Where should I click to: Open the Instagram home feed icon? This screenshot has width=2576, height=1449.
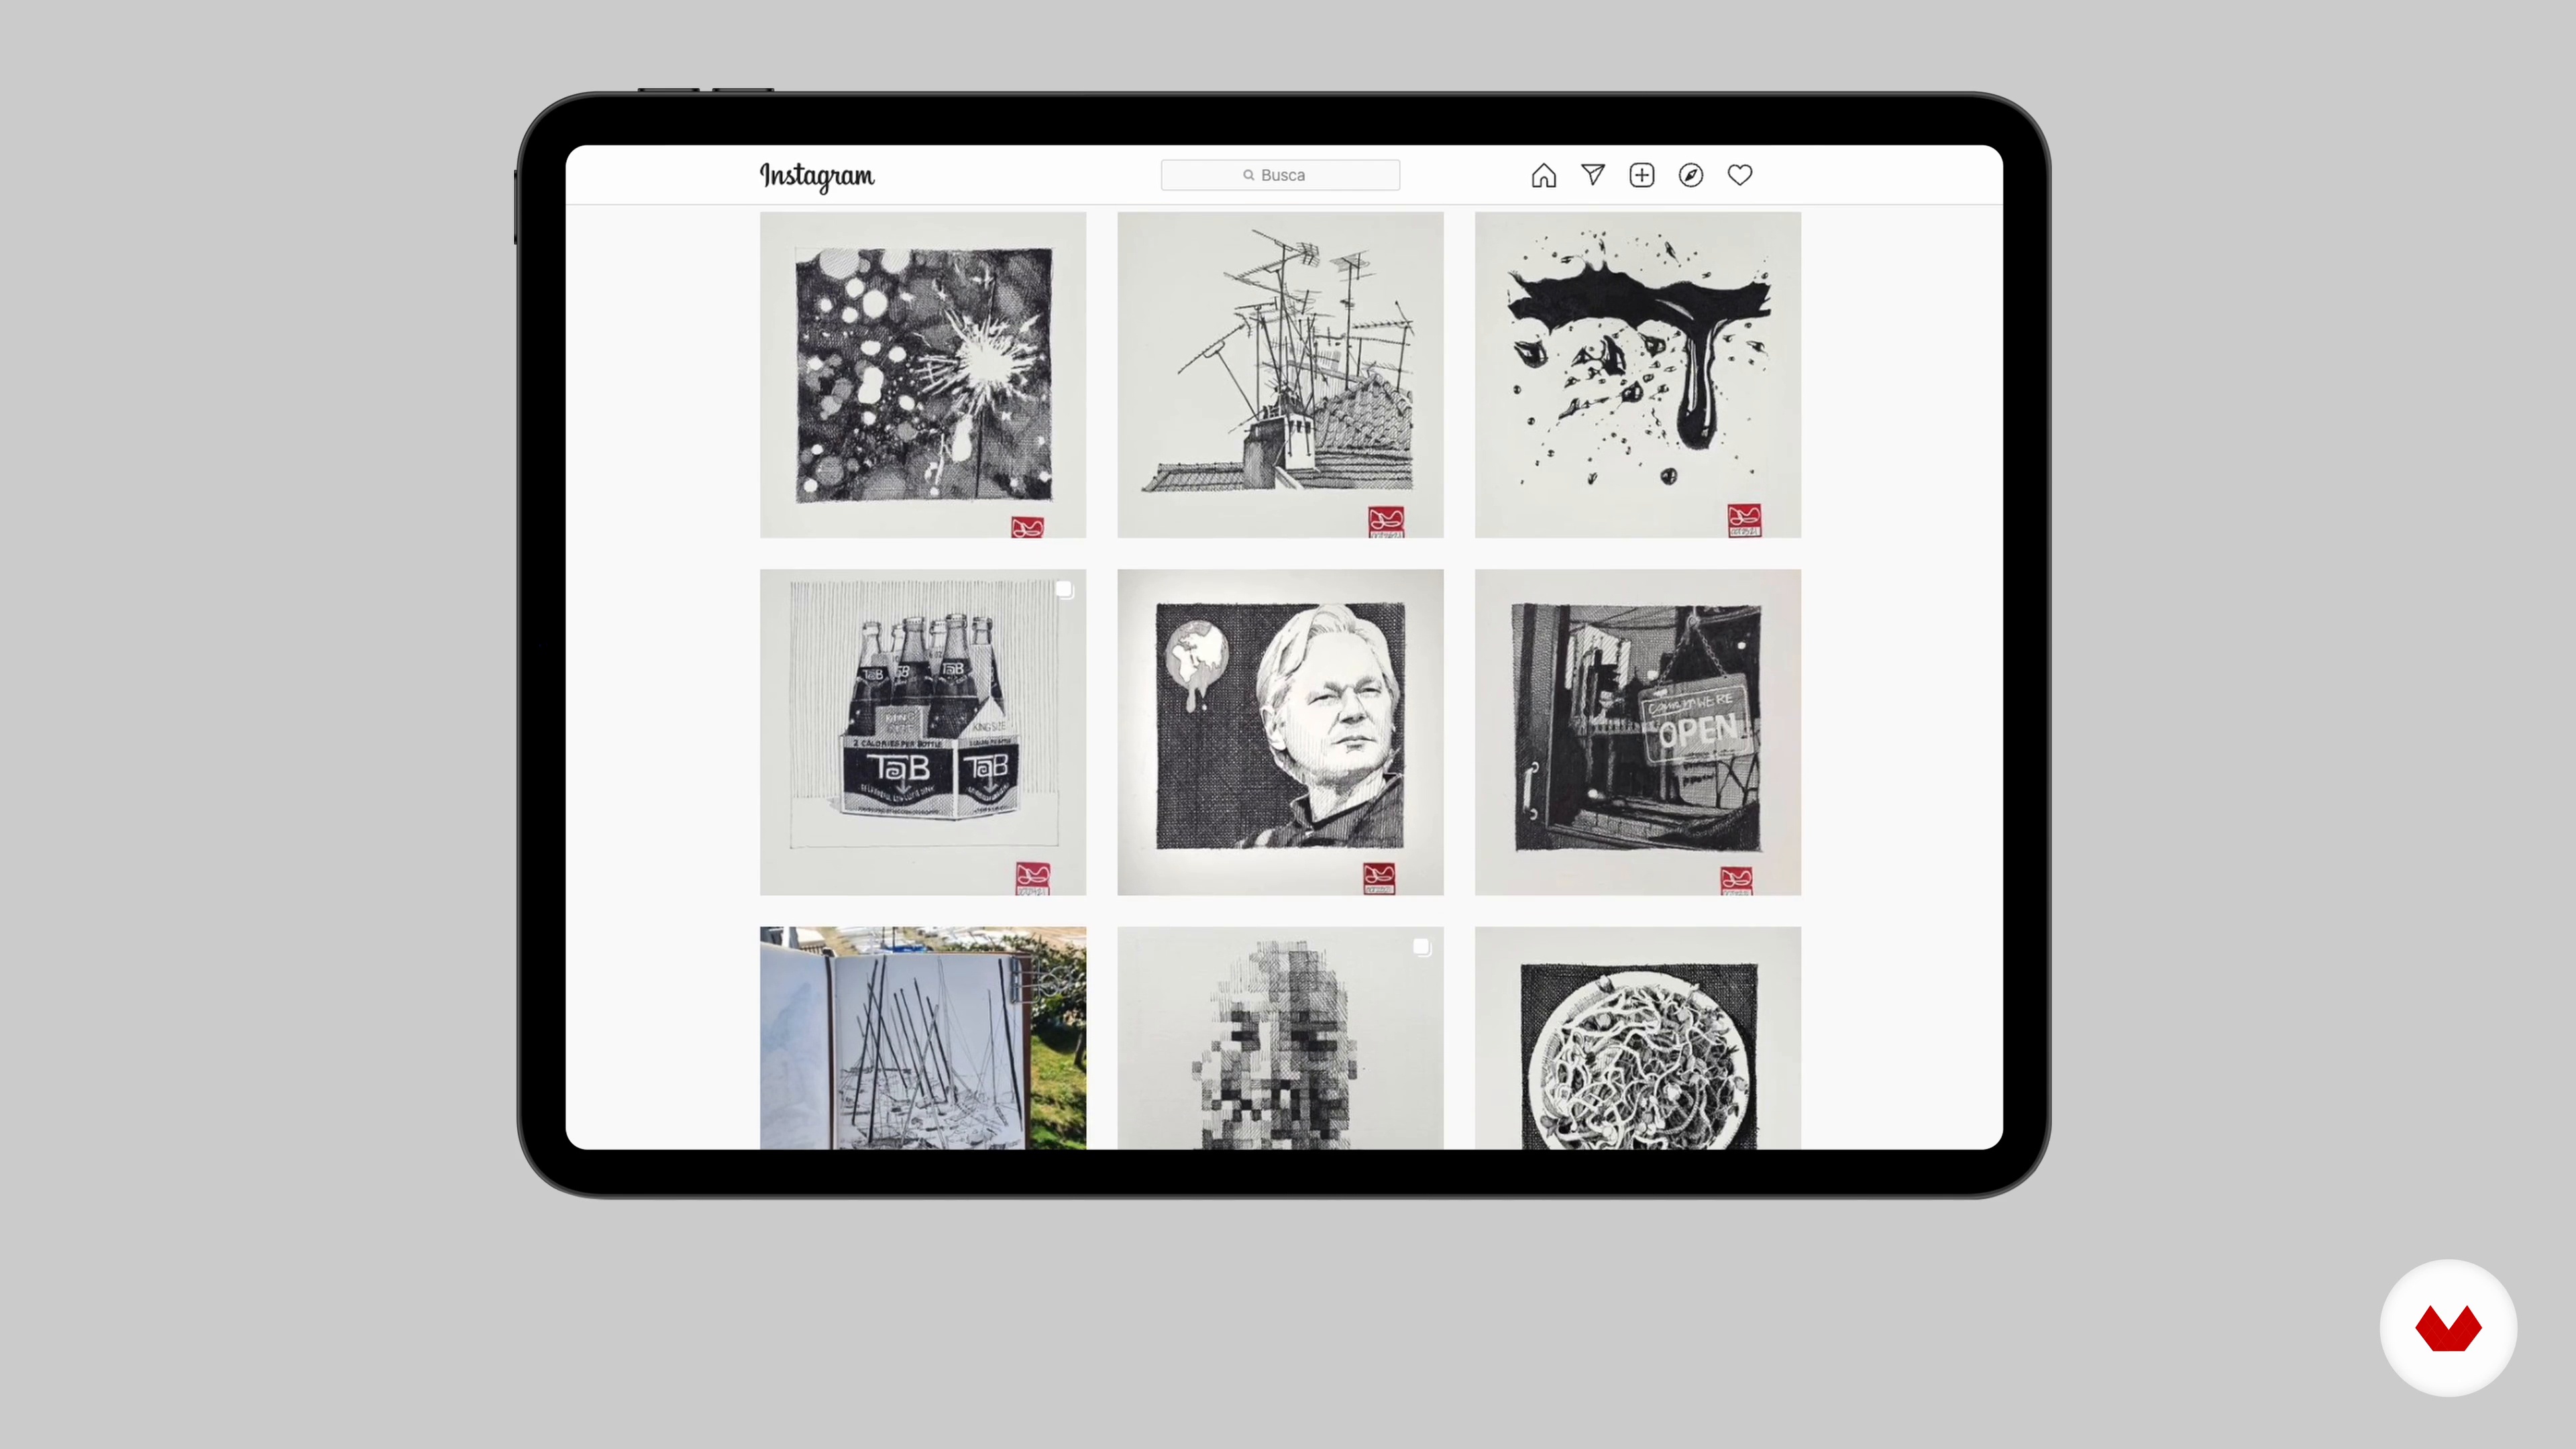tap(1543, 175)
